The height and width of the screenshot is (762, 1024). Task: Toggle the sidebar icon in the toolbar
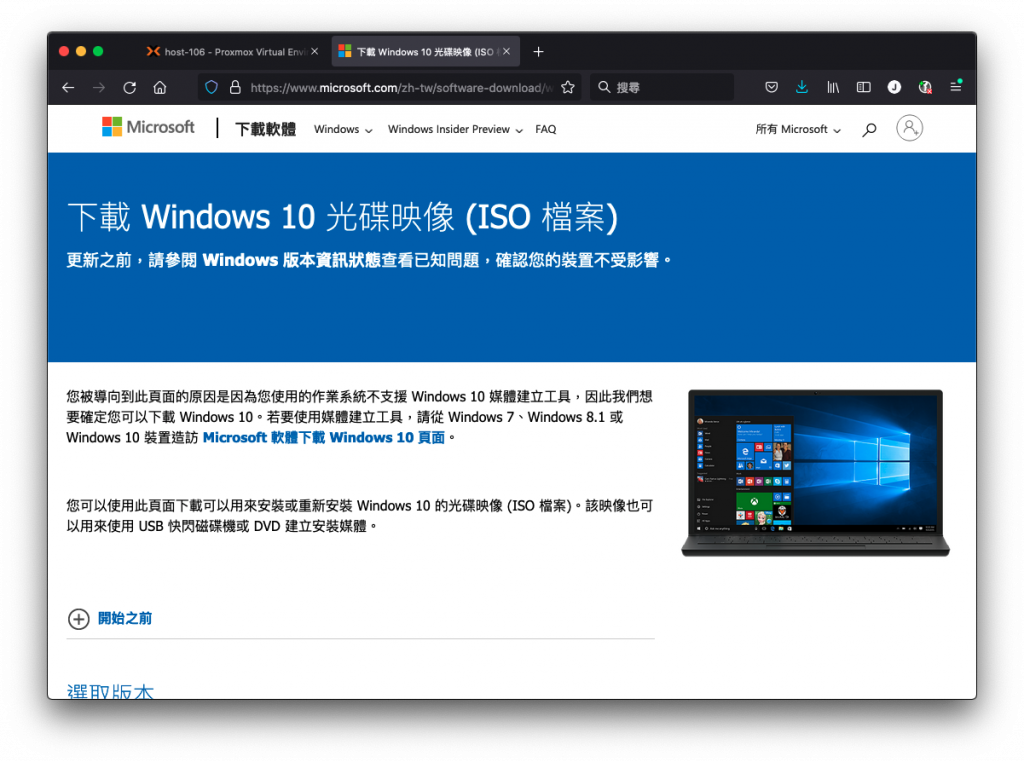point(863,87)
